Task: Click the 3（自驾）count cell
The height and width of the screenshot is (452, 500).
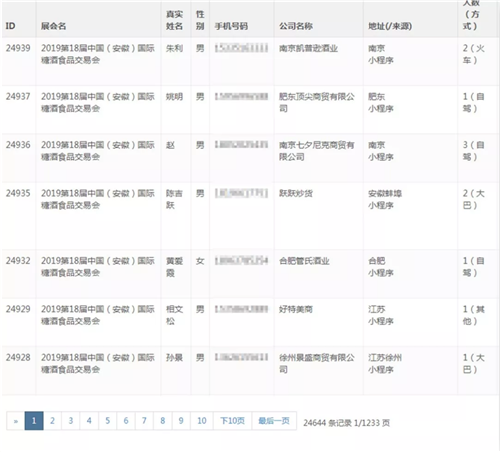Action: coord(474,151)
